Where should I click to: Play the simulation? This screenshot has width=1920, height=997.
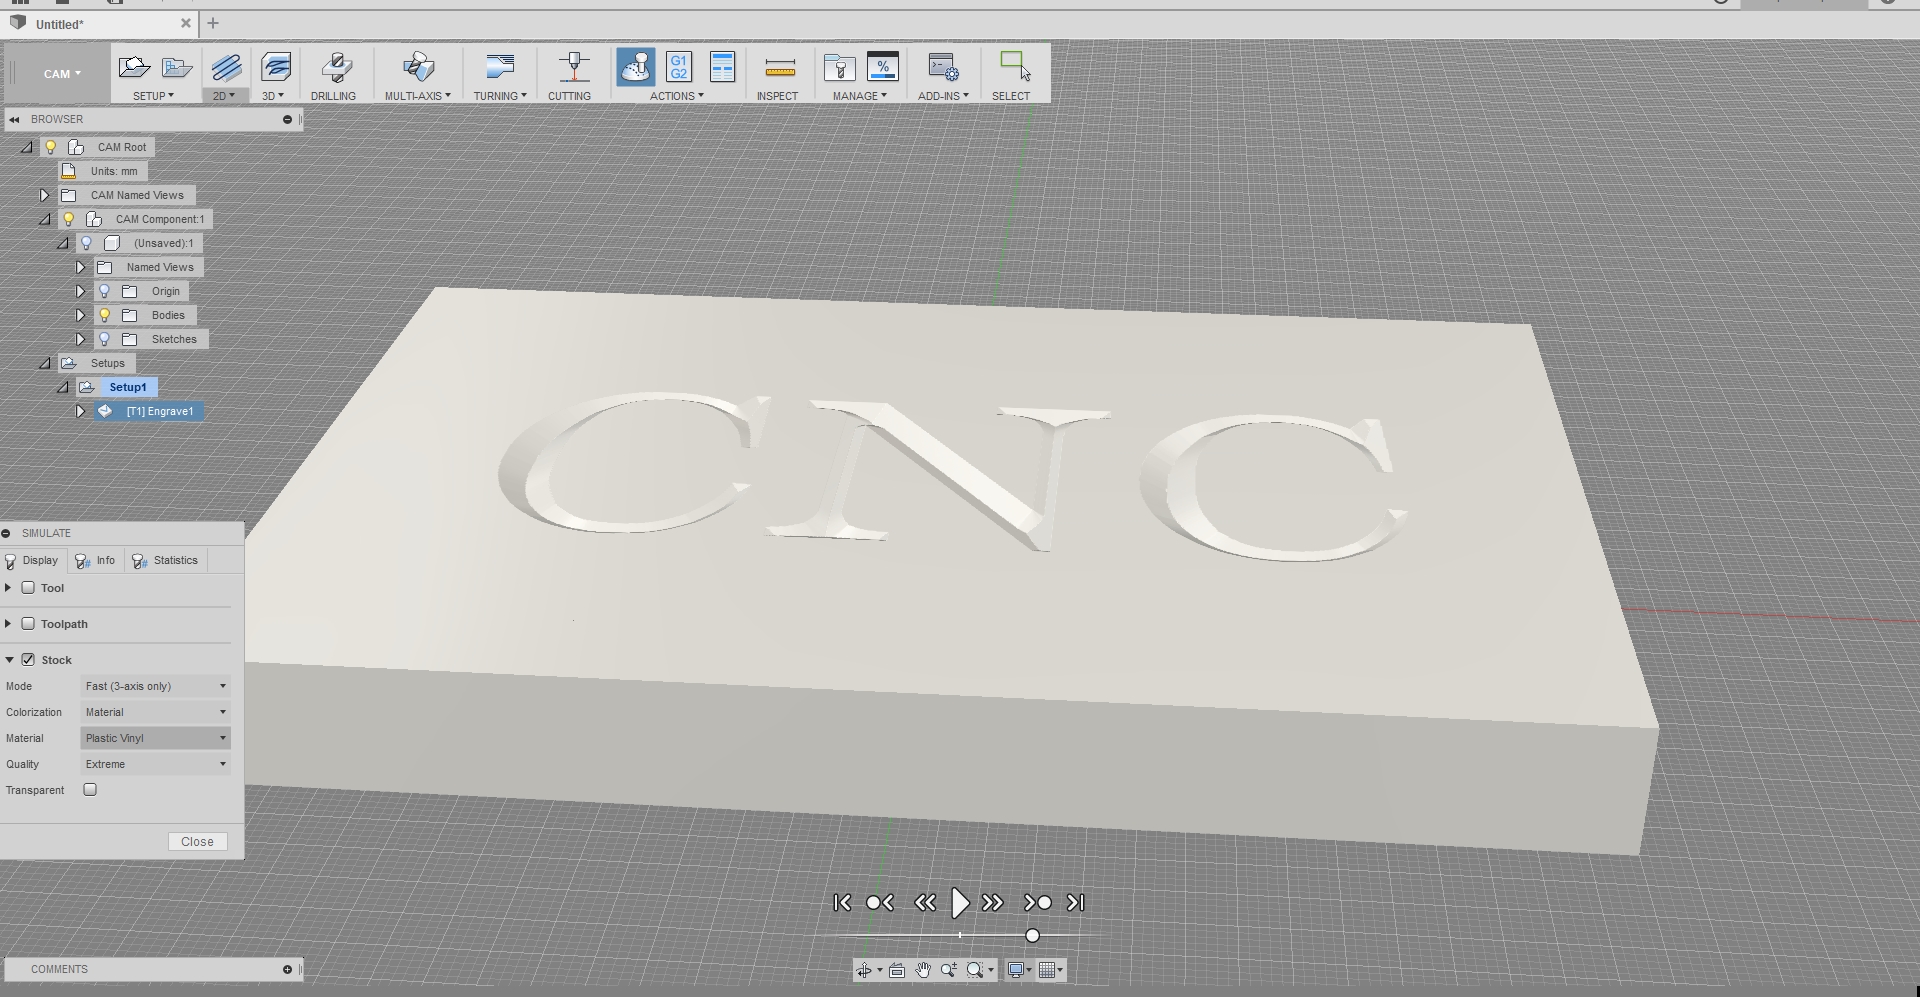click(x=959, y=903)
